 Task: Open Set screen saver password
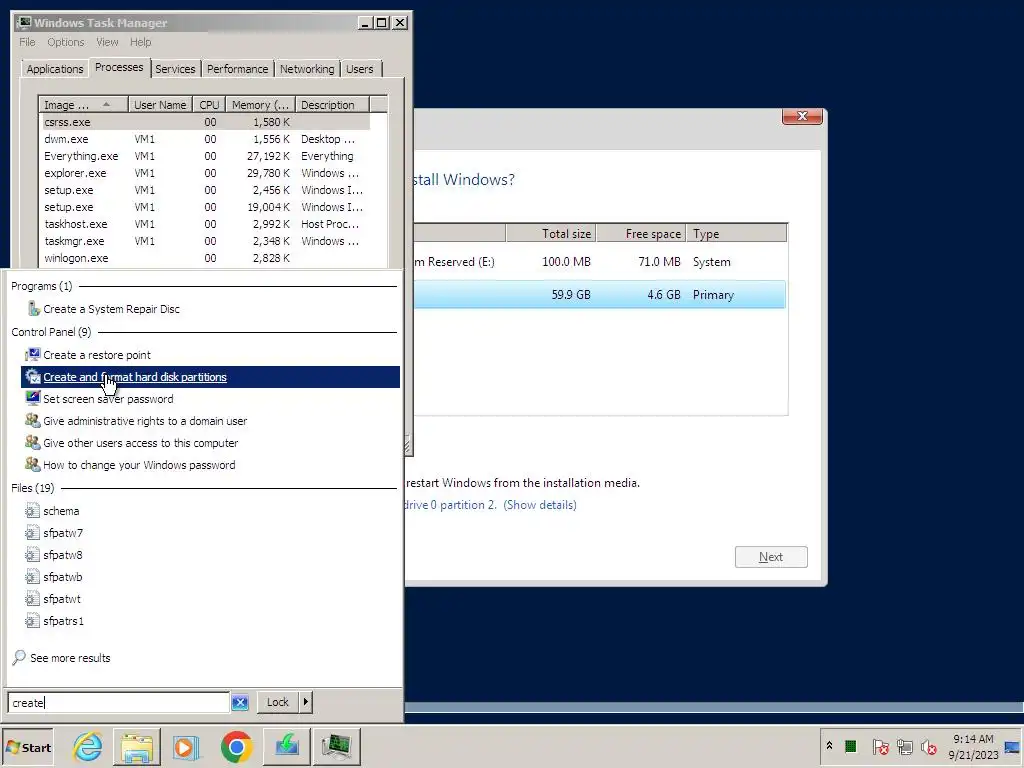tap(108, 399)
